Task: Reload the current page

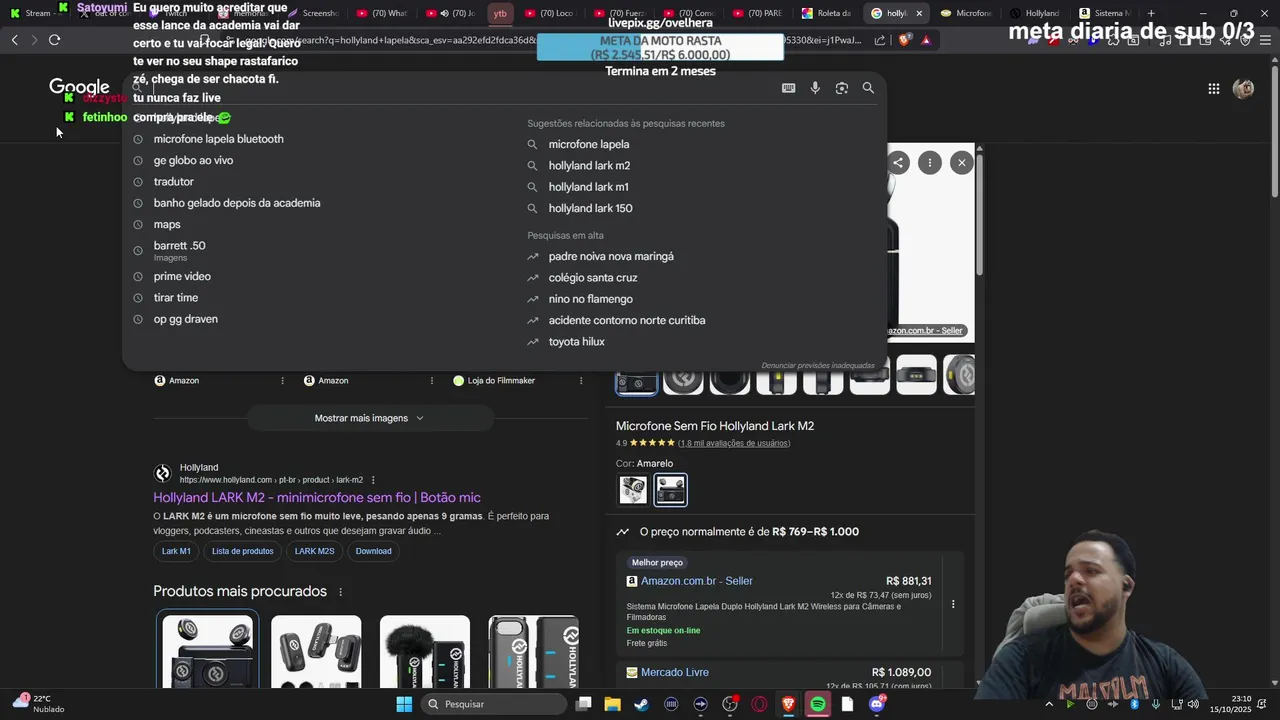Action: coord(54,40)
